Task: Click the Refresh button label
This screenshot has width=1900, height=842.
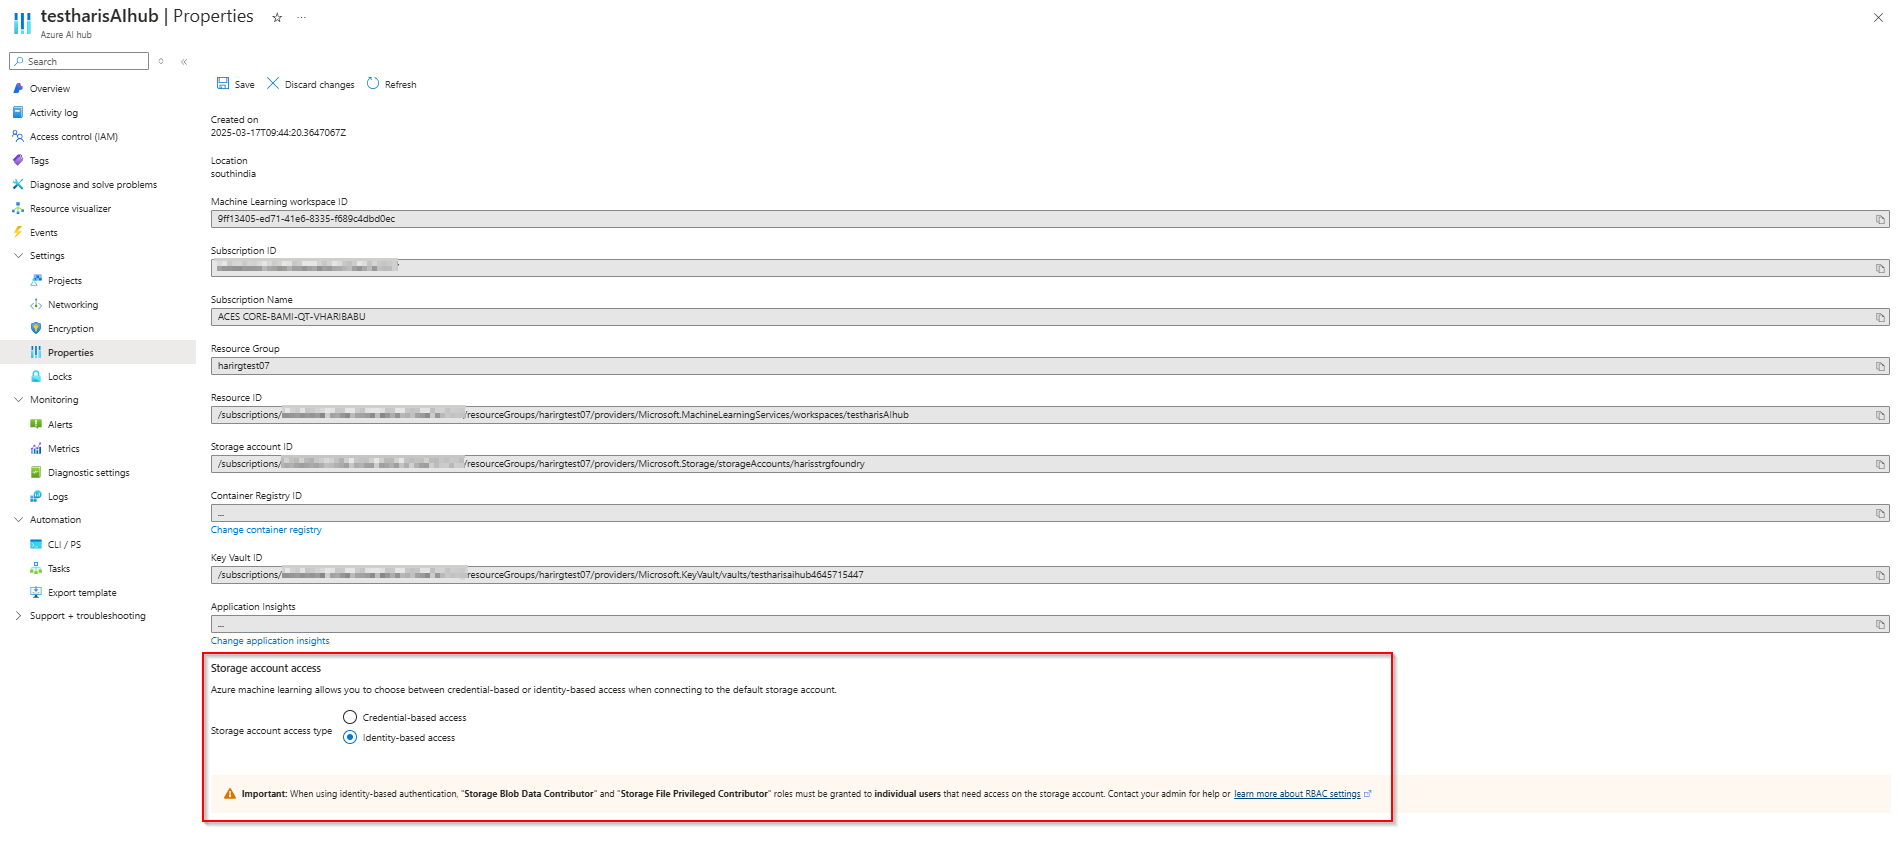Action: click(400, 85)
